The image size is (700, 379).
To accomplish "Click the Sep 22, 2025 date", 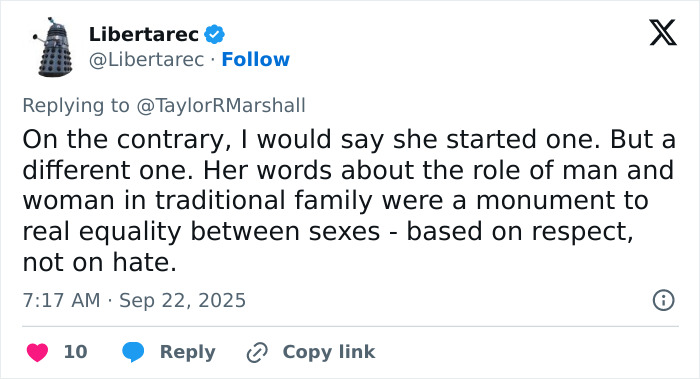I will (183, 300).
